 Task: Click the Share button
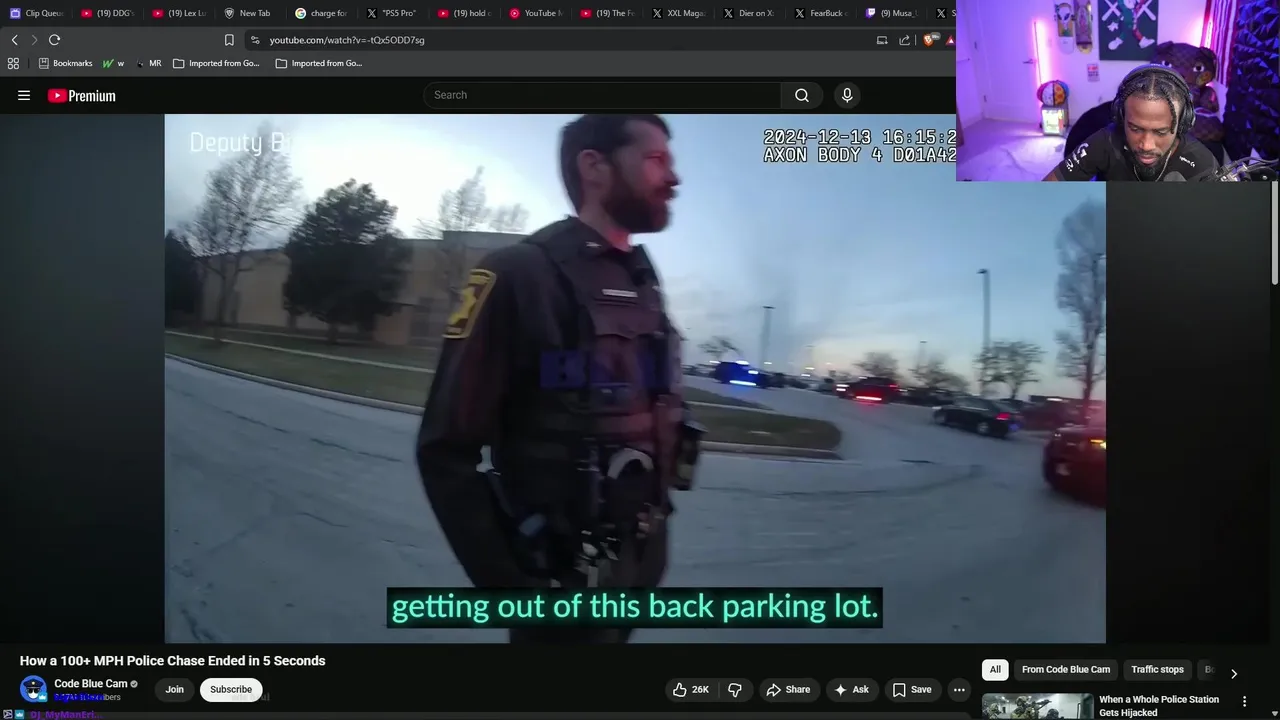click(x=788, y=690)
